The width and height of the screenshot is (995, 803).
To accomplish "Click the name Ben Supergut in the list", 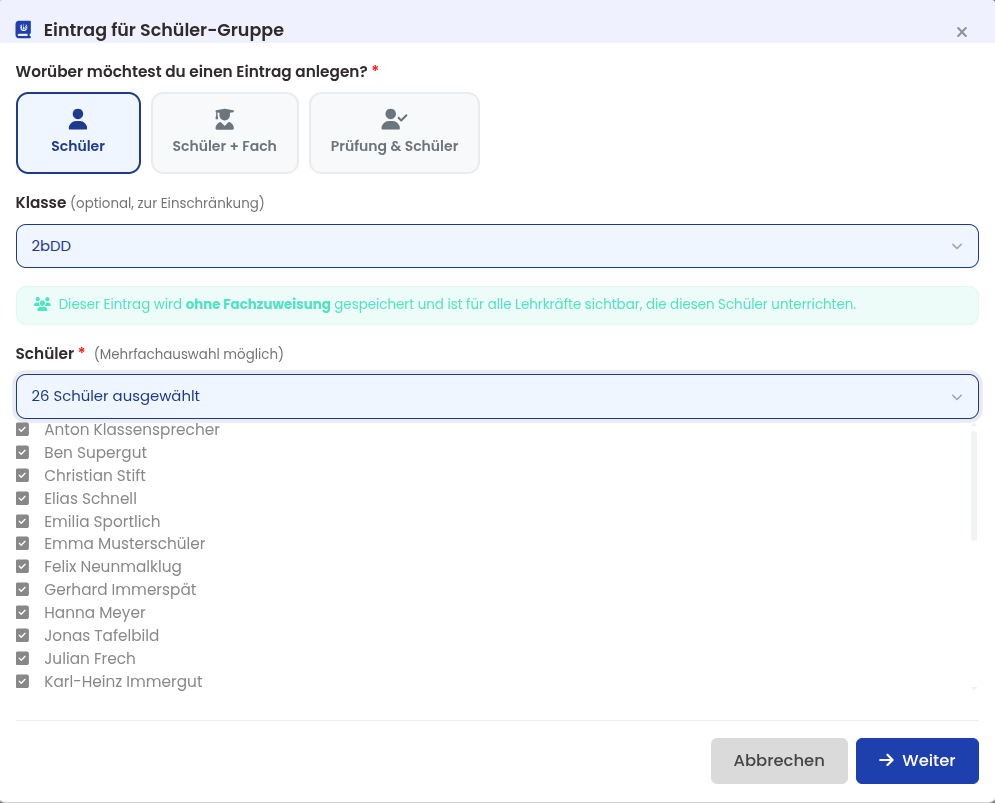I will click(95, 453).
